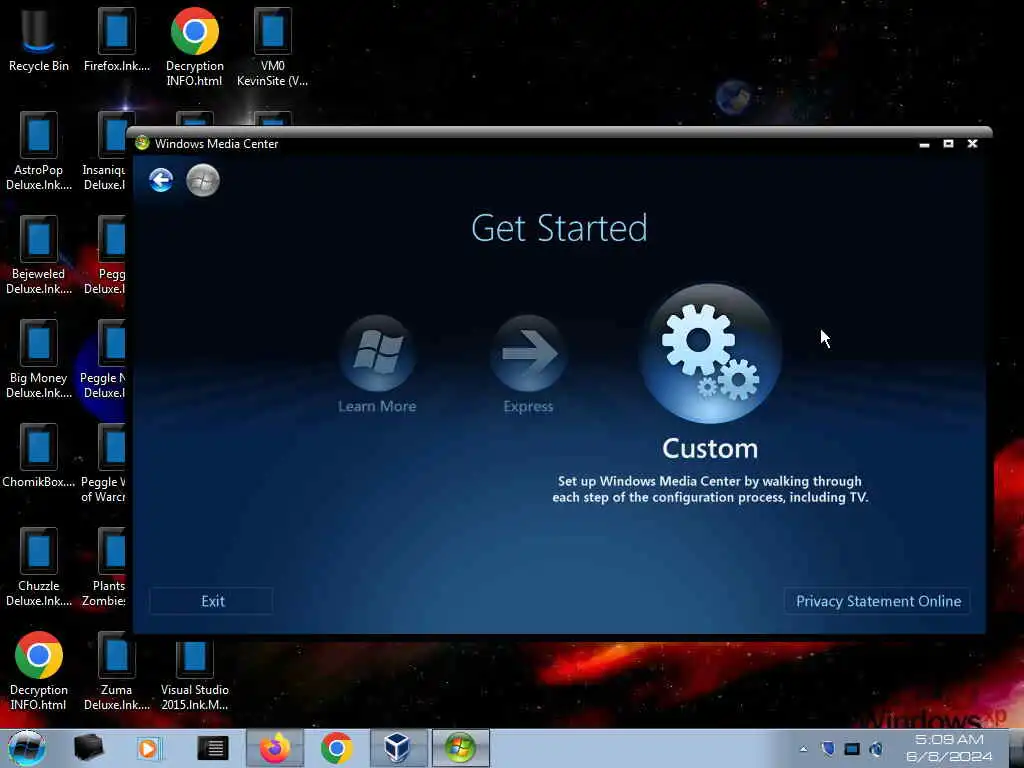Choose the Express setup arrow orb

point(528,353)
